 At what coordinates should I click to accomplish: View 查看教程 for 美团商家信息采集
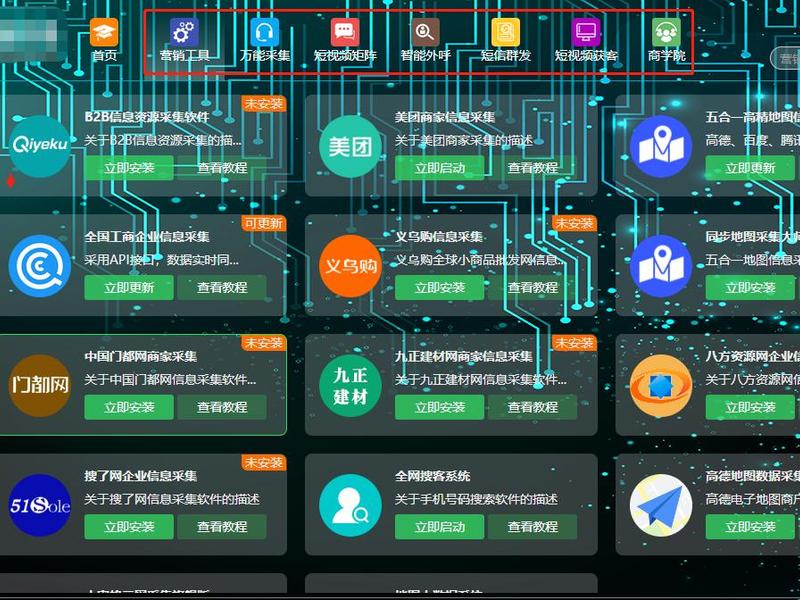(533, 168)
